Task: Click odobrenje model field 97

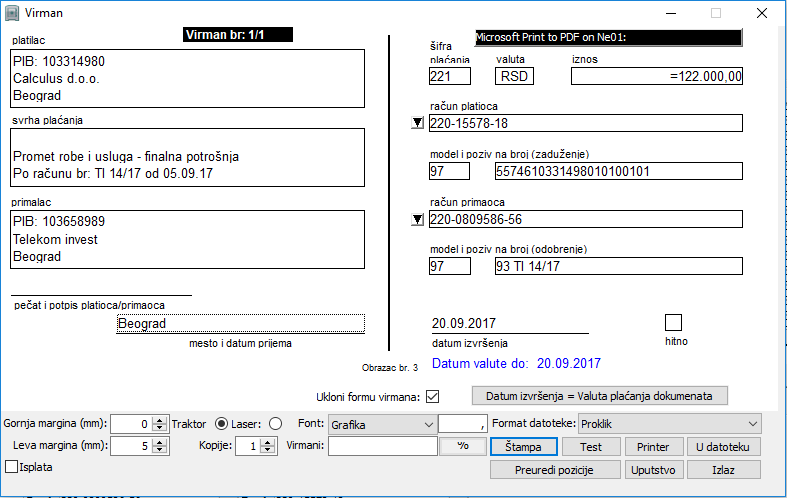Action: [x=450, y=266]
